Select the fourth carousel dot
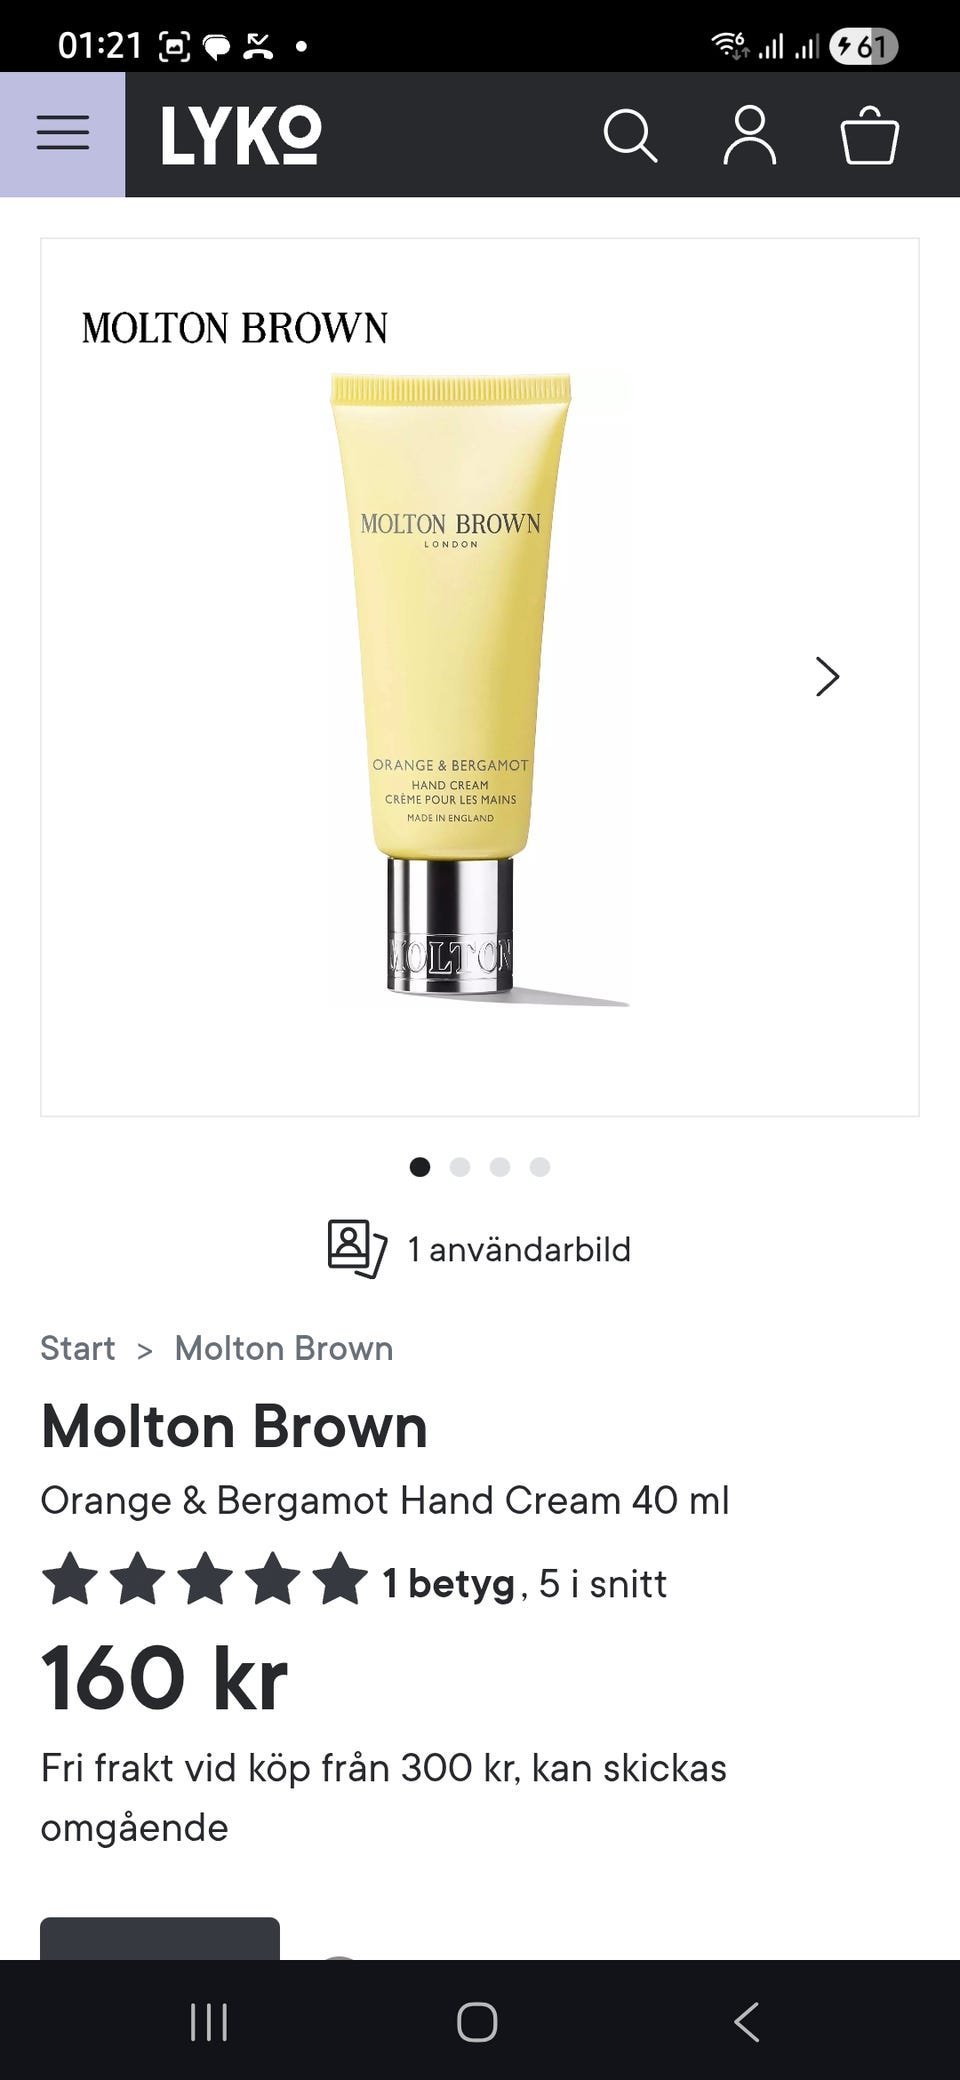This screenshot has height=2080, width=960. [x=540, y=1167]
